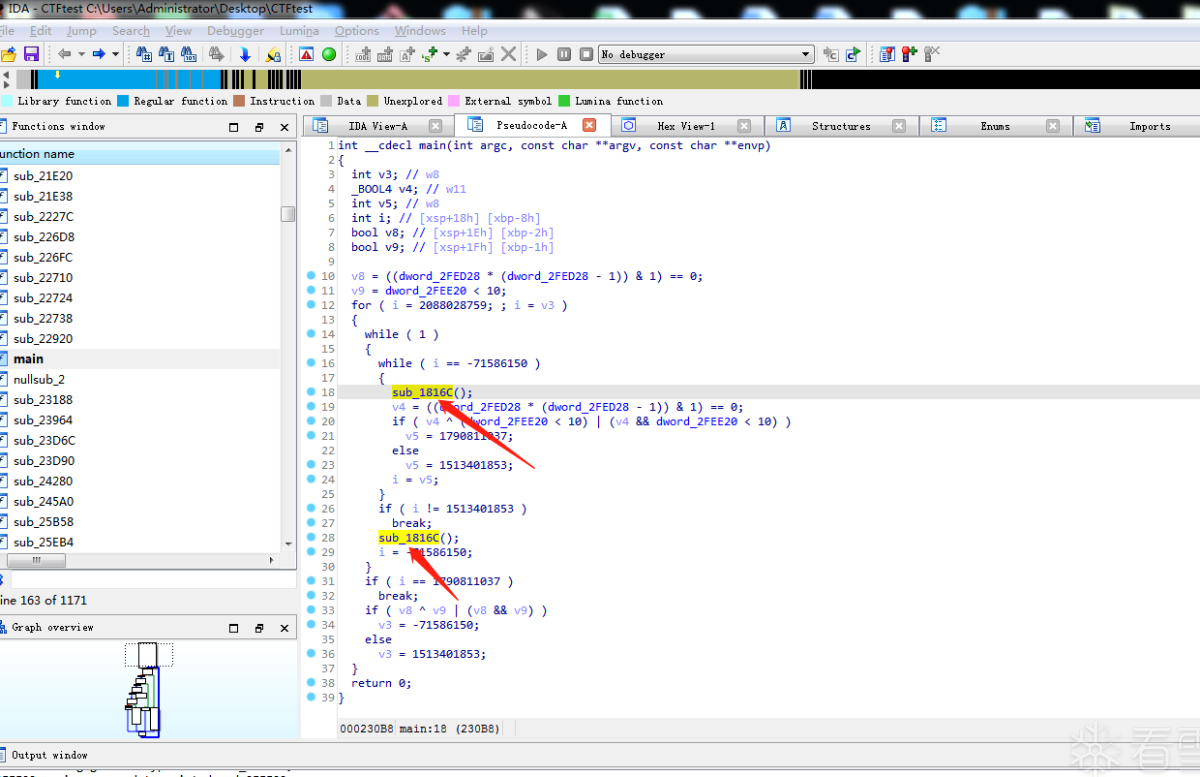Open the Lumina menu
The width and height of the screenshot is (1200, 777).
pos(300,30)
